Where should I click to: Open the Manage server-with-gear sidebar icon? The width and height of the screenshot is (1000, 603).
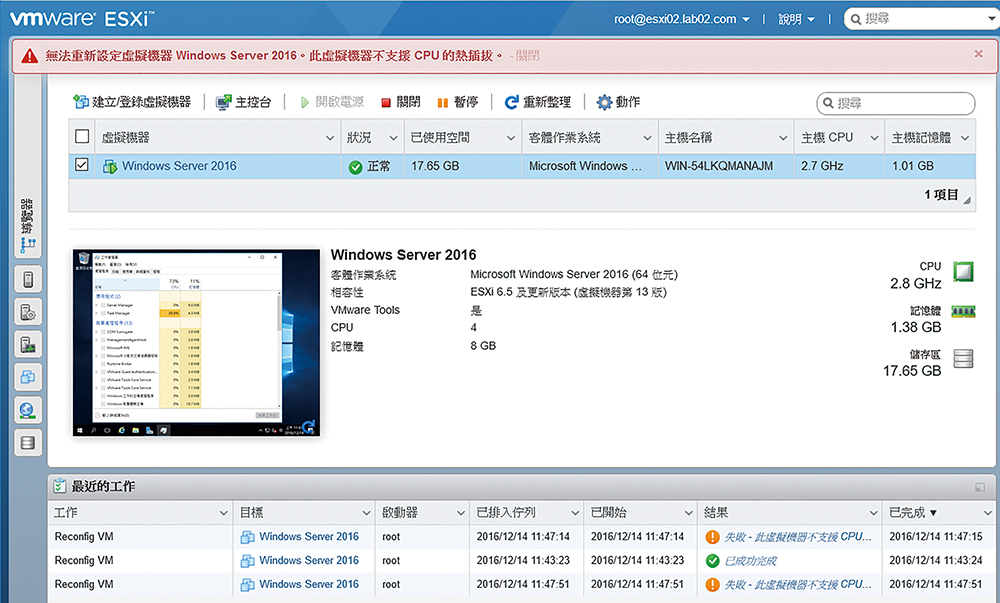pos(27,312)
